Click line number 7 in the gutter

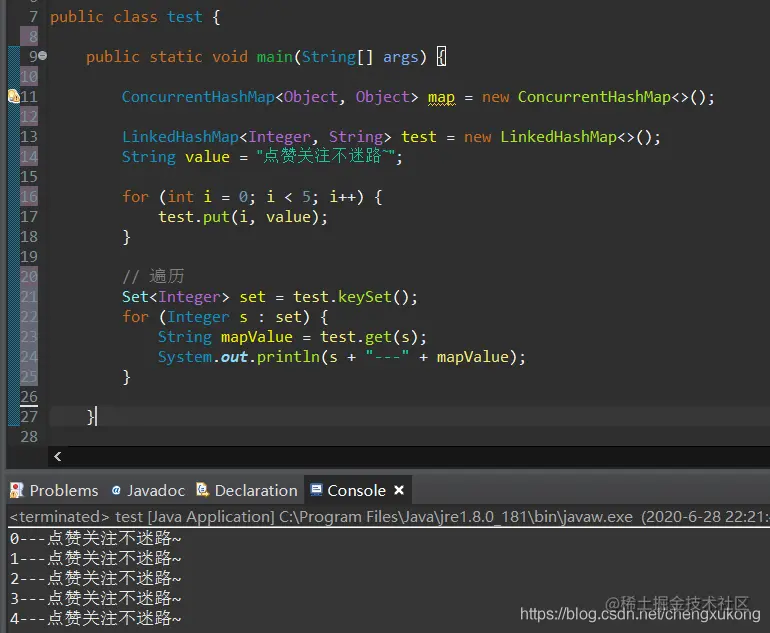[33, 17]
